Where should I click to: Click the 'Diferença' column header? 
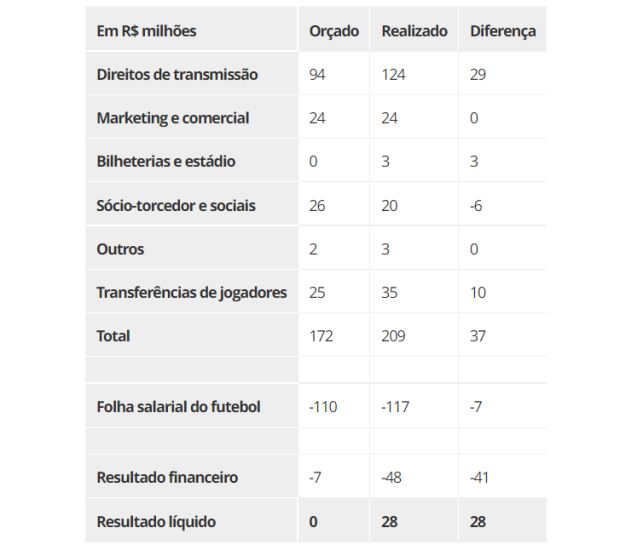click(x=502, y=31)
